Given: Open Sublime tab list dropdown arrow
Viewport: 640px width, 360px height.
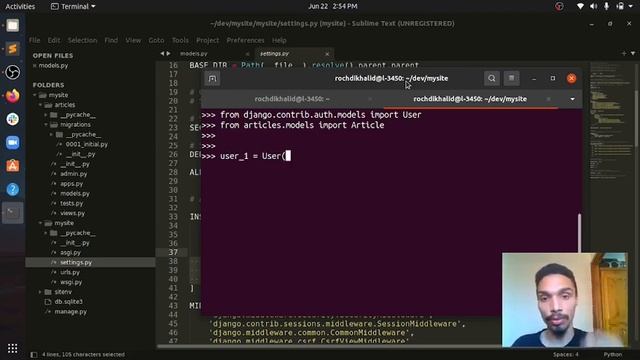Looking at the screenshot, I should point(633,53).
